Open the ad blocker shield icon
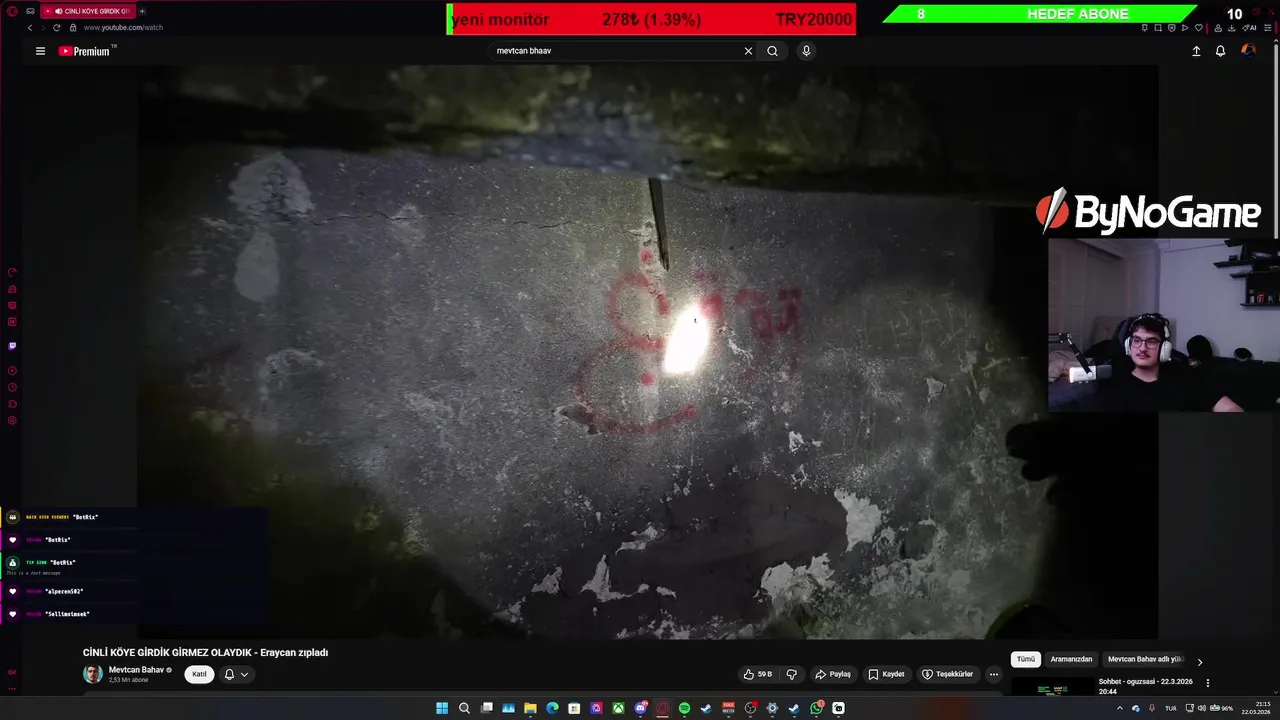Viewport: 1280px width, 720px height. coord(1172,28)
